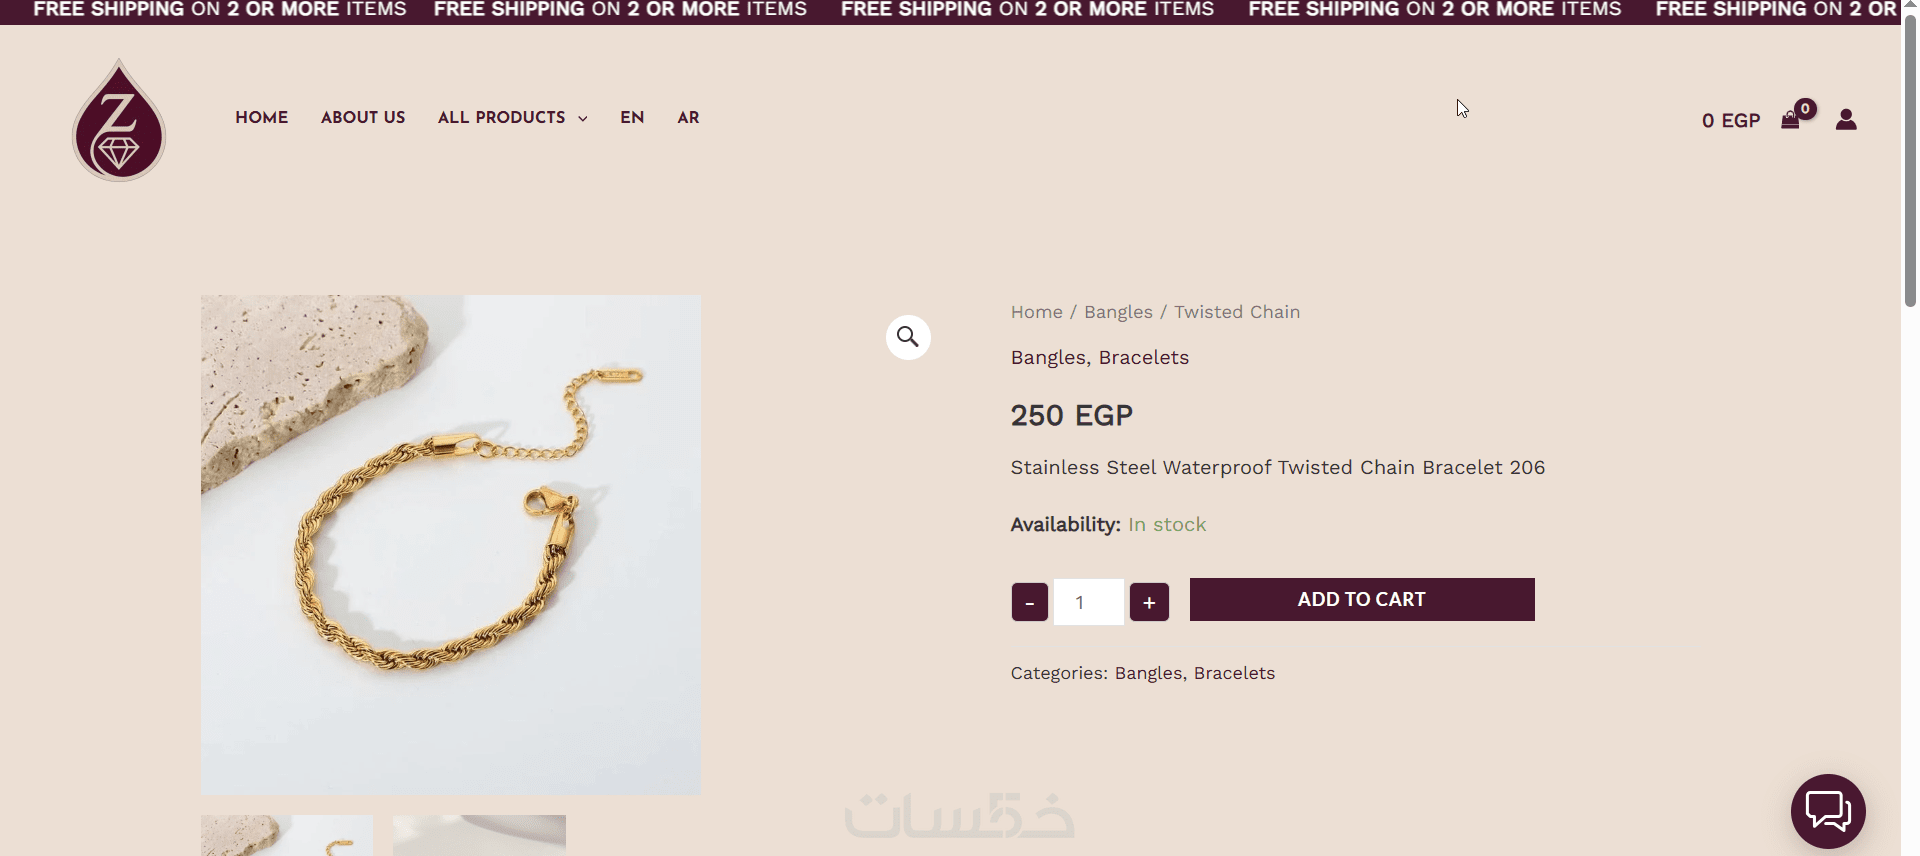Click the Z diamond store logo
This screenshot has height=856, width=1920.
click(119, 120)
